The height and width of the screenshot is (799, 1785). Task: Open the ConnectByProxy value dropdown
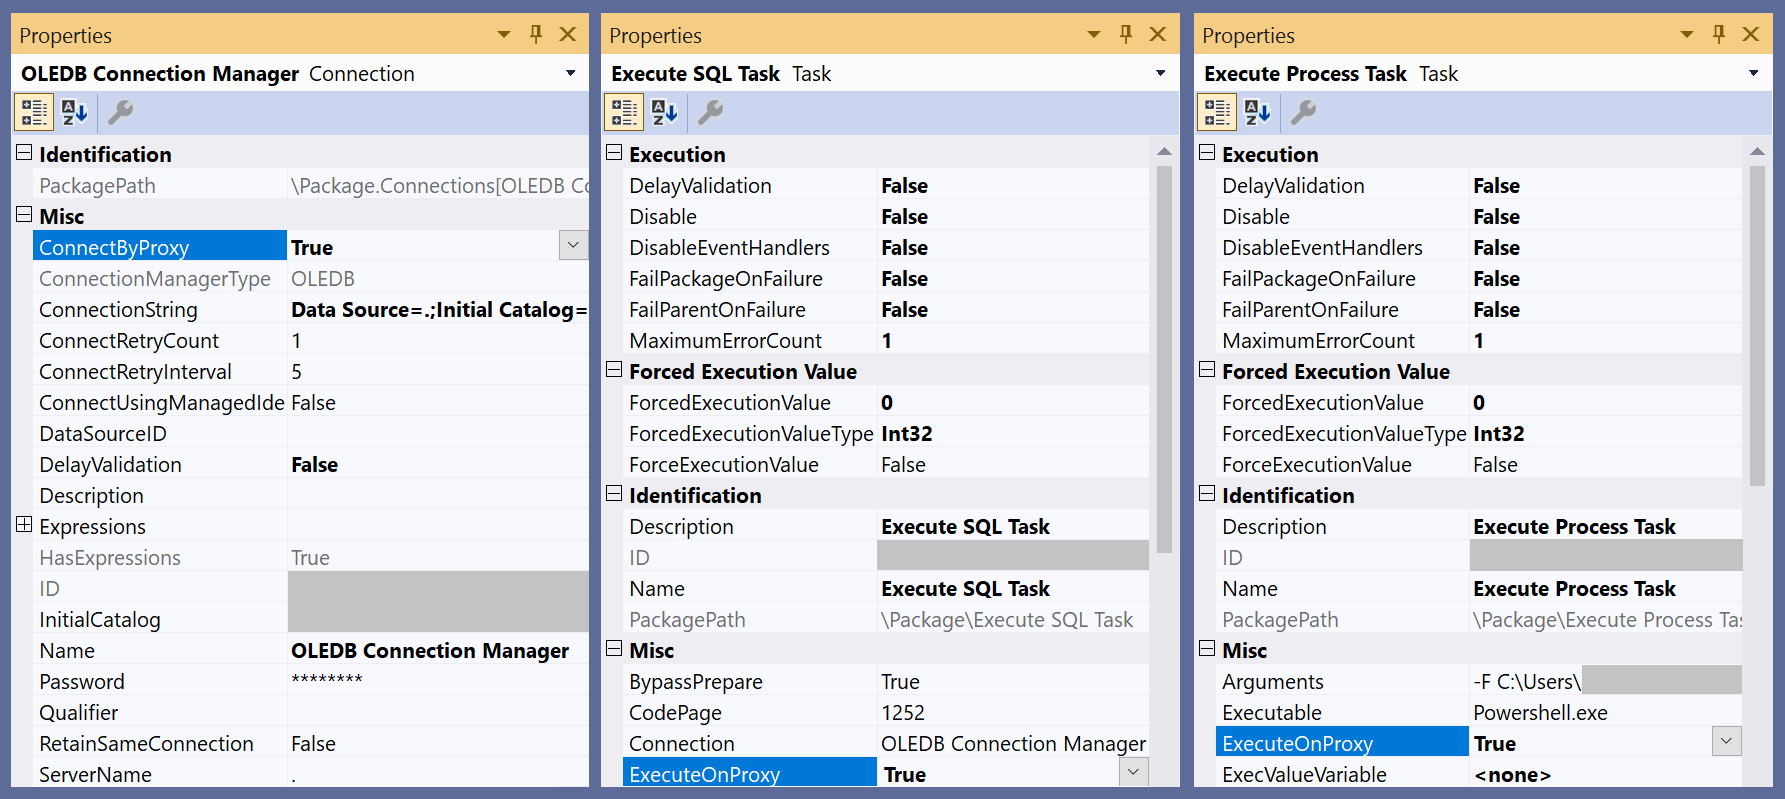point(573,246)
